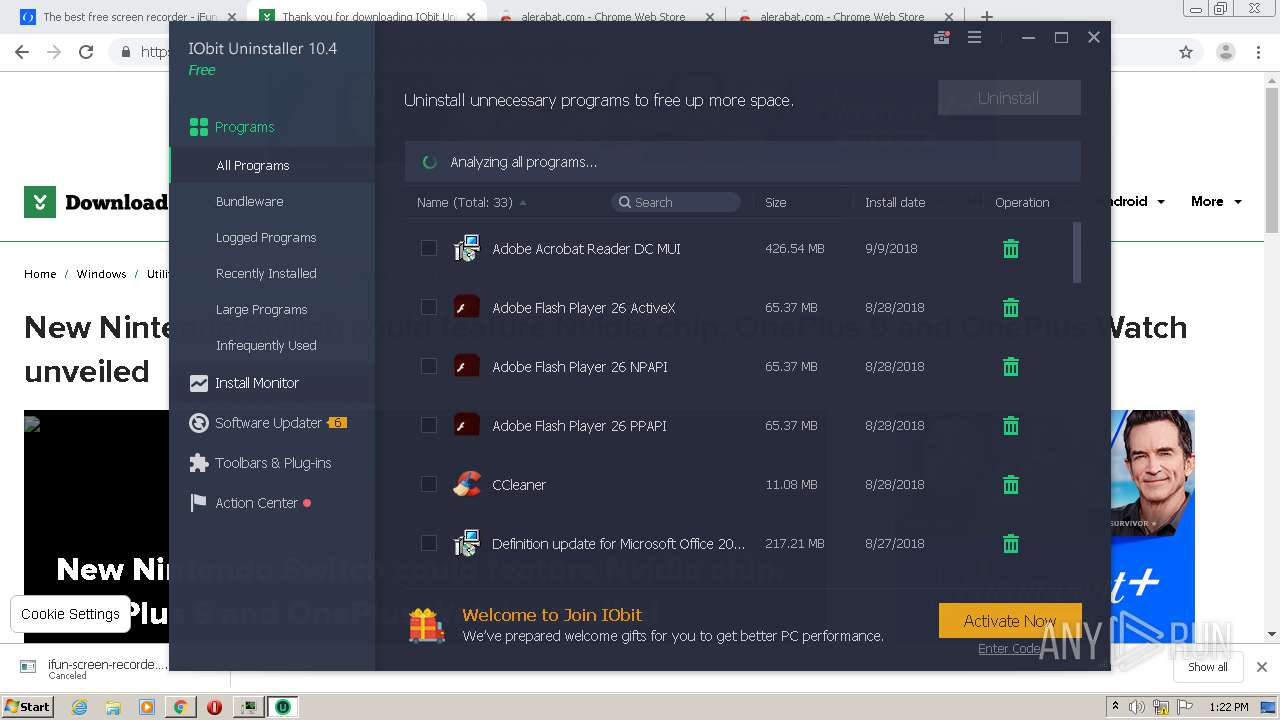Switch to the first alerabat.com Chrome tab

(606, 17)
